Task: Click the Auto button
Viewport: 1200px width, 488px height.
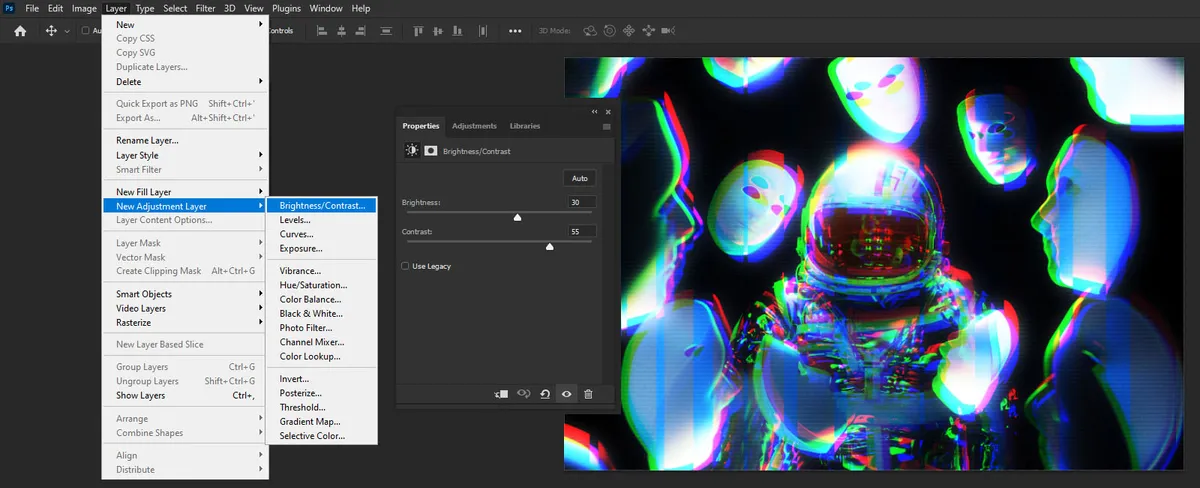Action: click(x=579, y=178)
